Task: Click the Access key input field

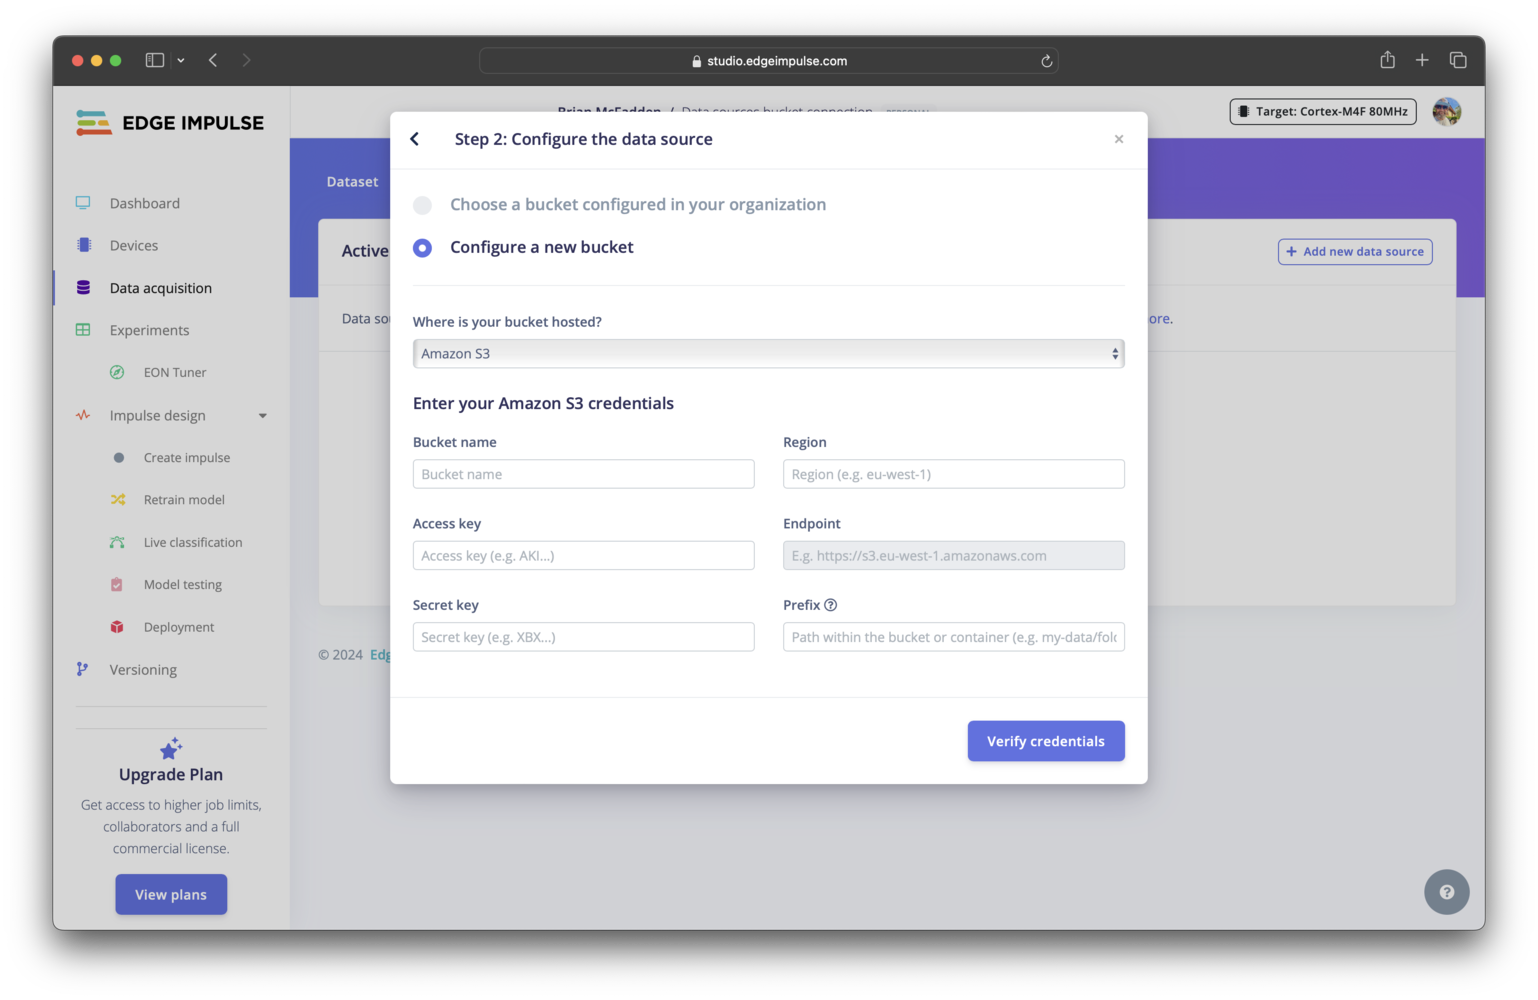Action: (x=583, y=556)
